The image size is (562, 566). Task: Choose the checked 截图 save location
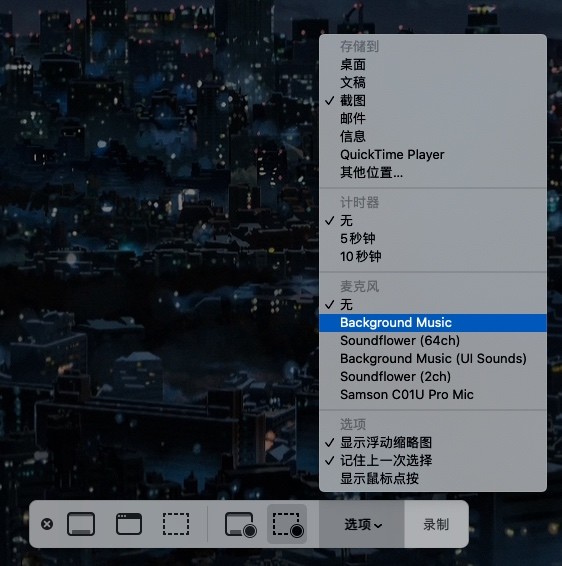(433, 100)
